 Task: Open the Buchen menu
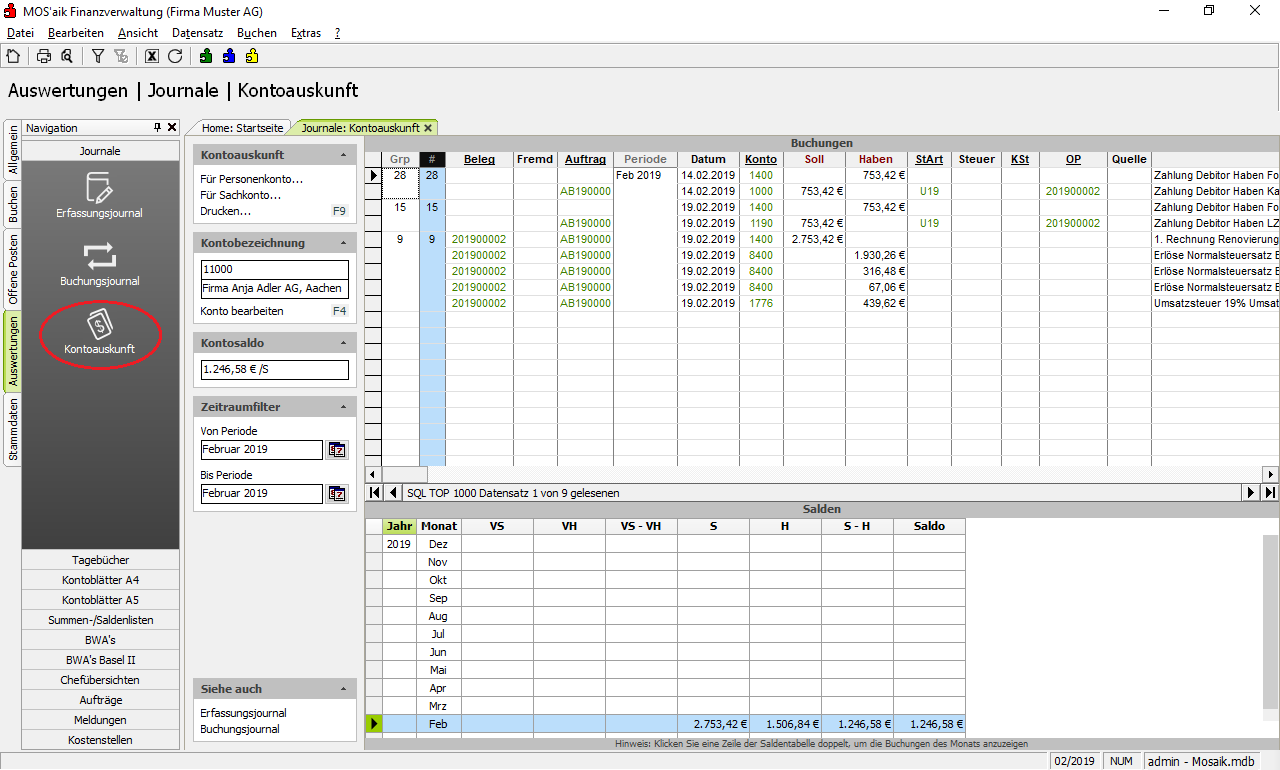click(257, 33)
